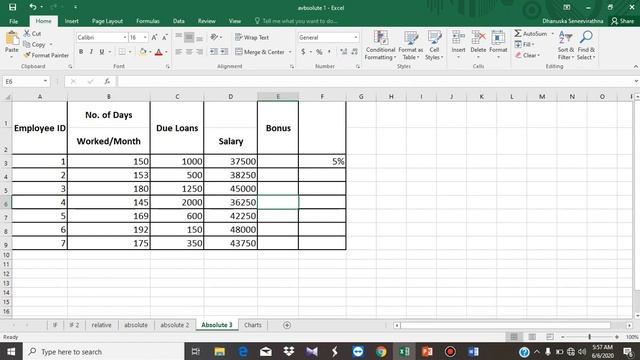Switch to the Formulas tab
640x360 pixels.
[x=148, y=21]
